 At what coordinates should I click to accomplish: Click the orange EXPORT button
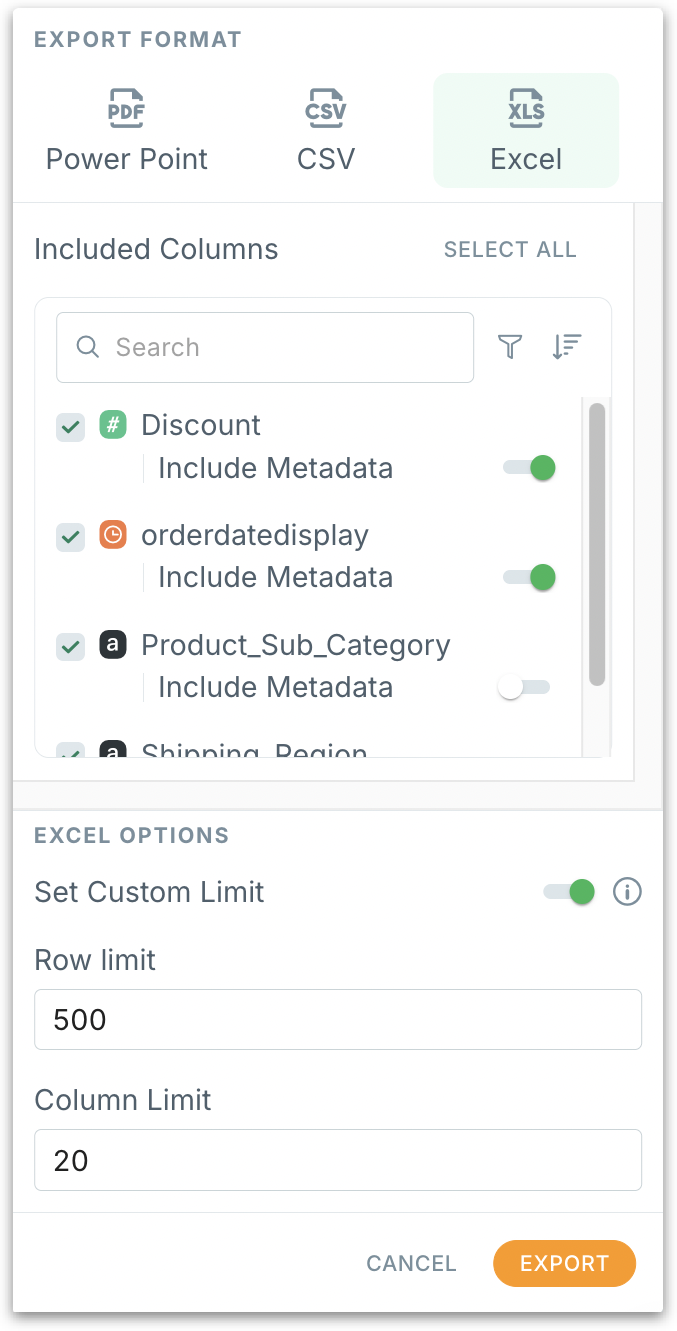tap(564, 1263)
